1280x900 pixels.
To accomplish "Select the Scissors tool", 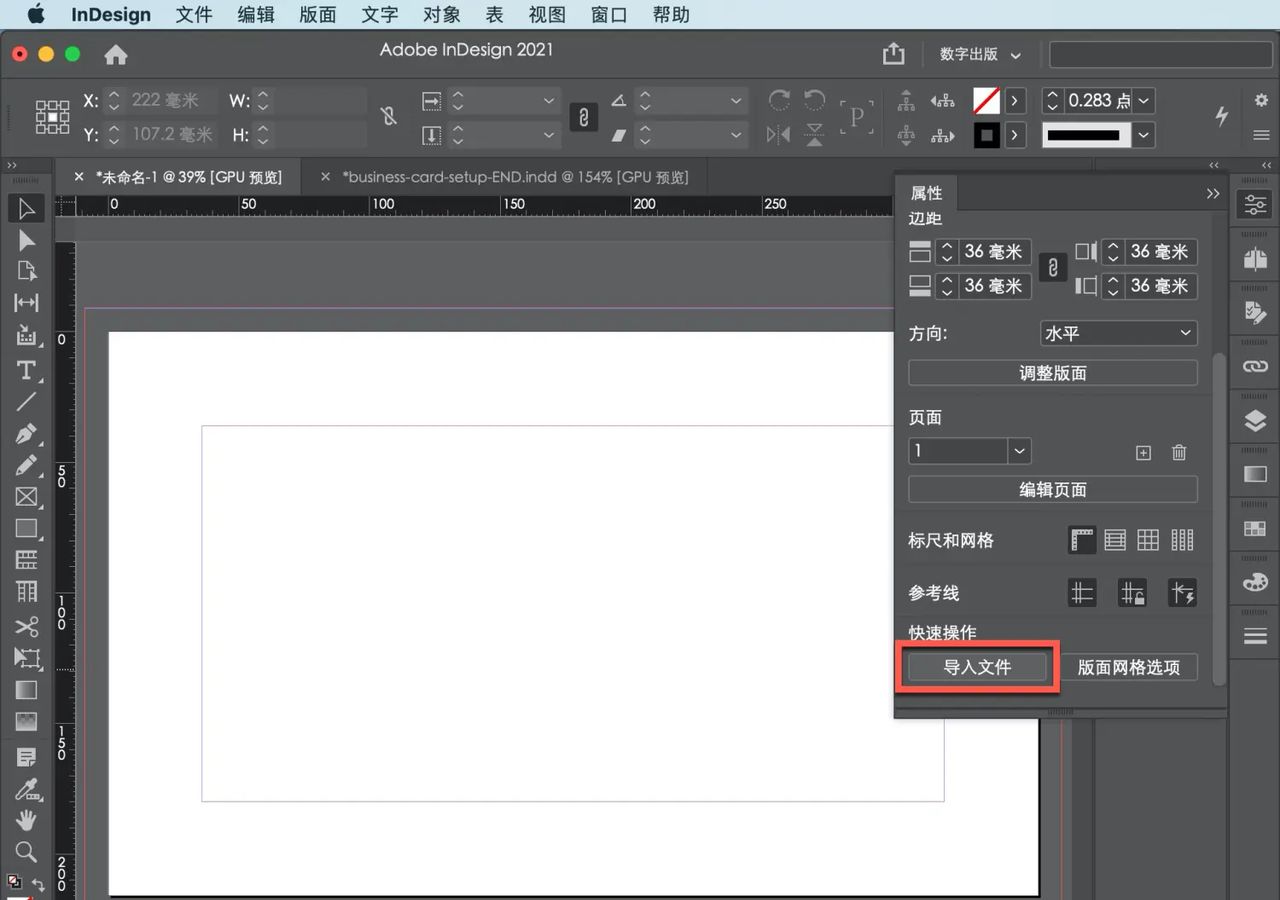I will [x=26, y=625].
